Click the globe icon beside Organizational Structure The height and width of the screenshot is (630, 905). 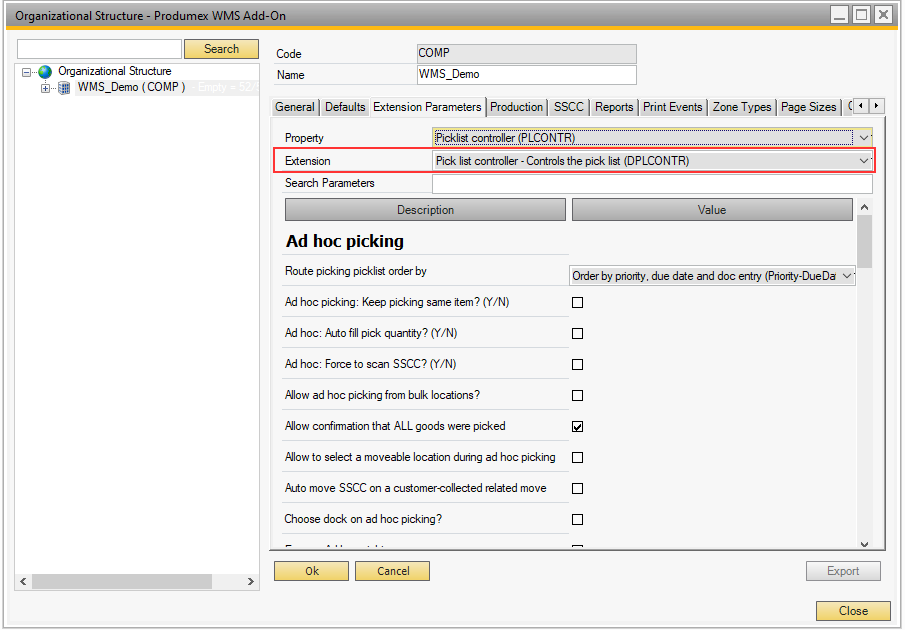pyautogui.click(x=44, y=72)
